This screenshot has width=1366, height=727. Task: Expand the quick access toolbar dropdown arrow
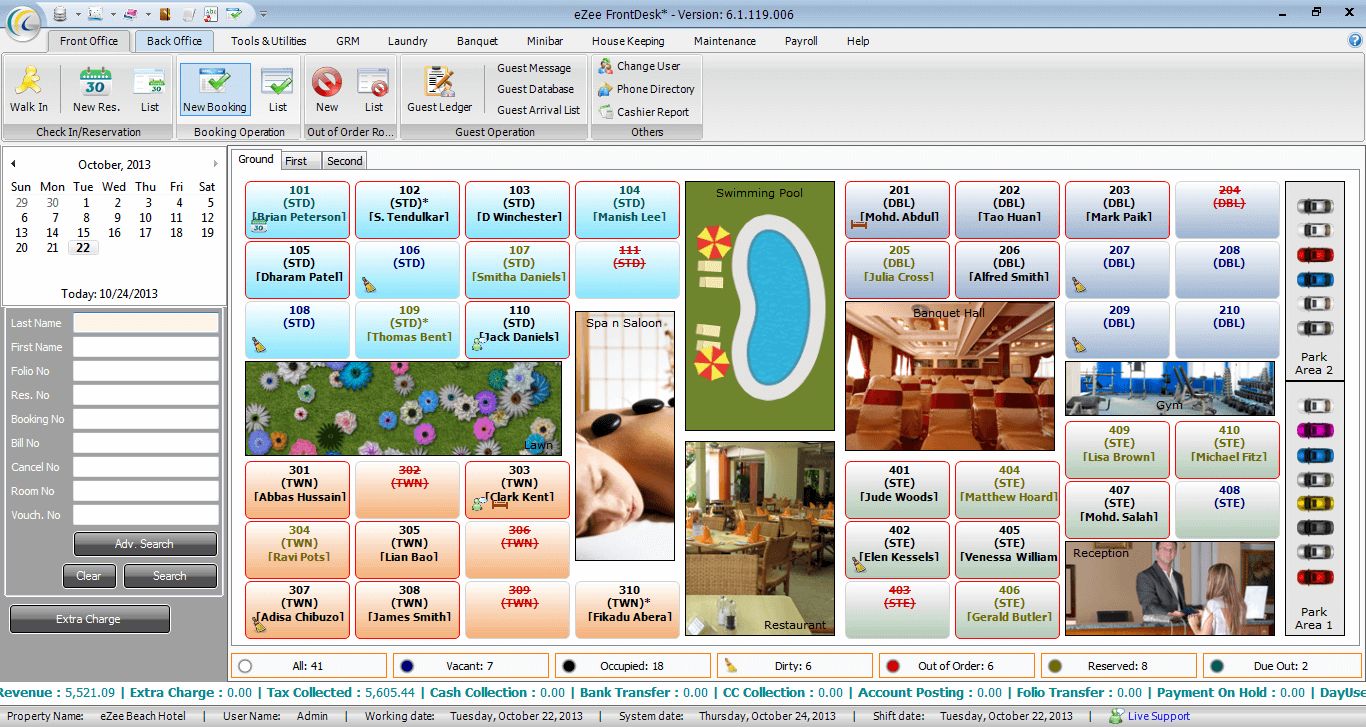263,14
